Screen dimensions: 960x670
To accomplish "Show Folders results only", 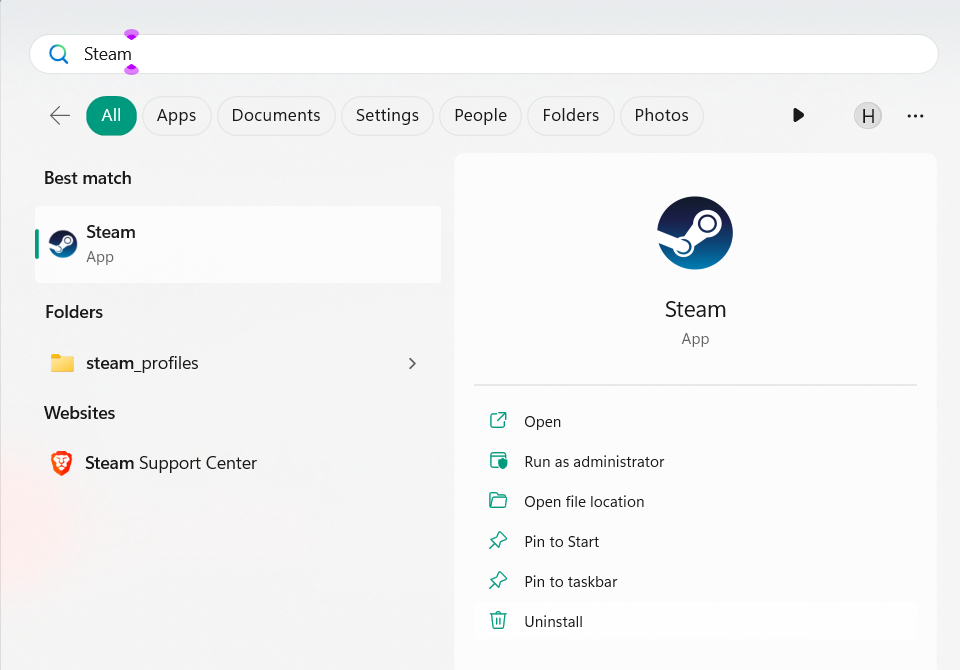I will 570,116.
